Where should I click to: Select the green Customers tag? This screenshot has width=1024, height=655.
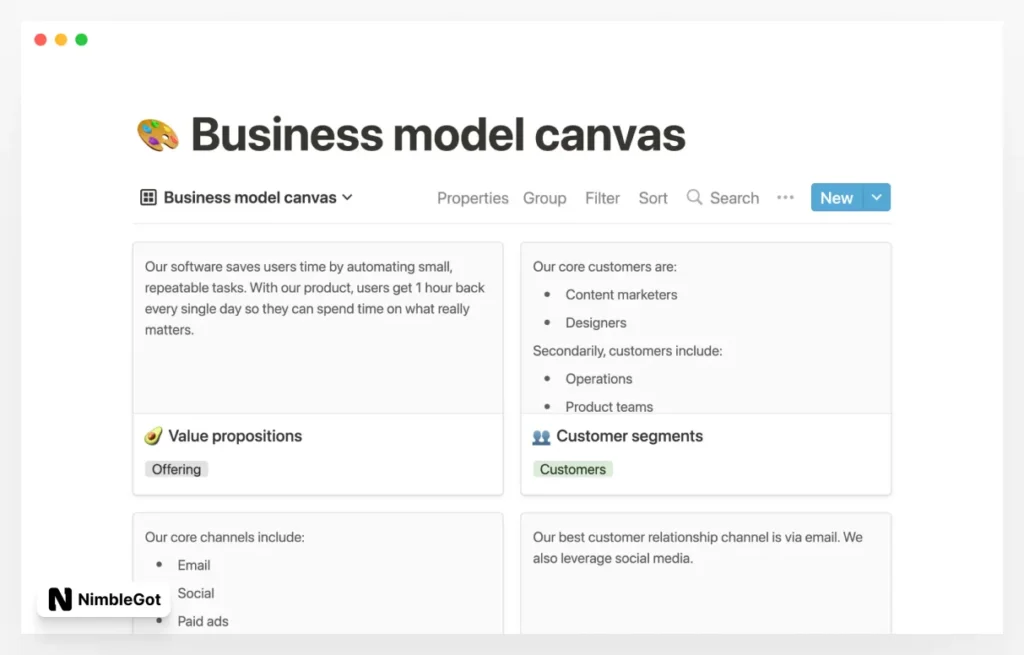coord(572,469)
